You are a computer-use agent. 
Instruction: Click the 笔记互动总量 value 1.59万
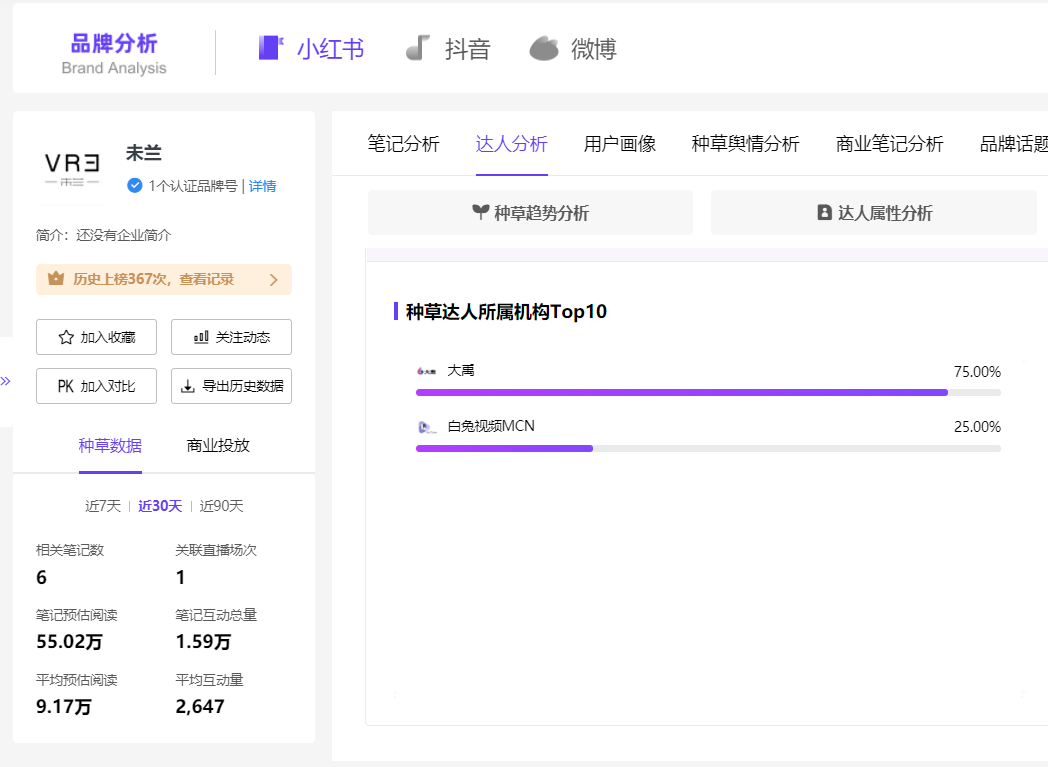pyautogui.click(x=203, y=642)
